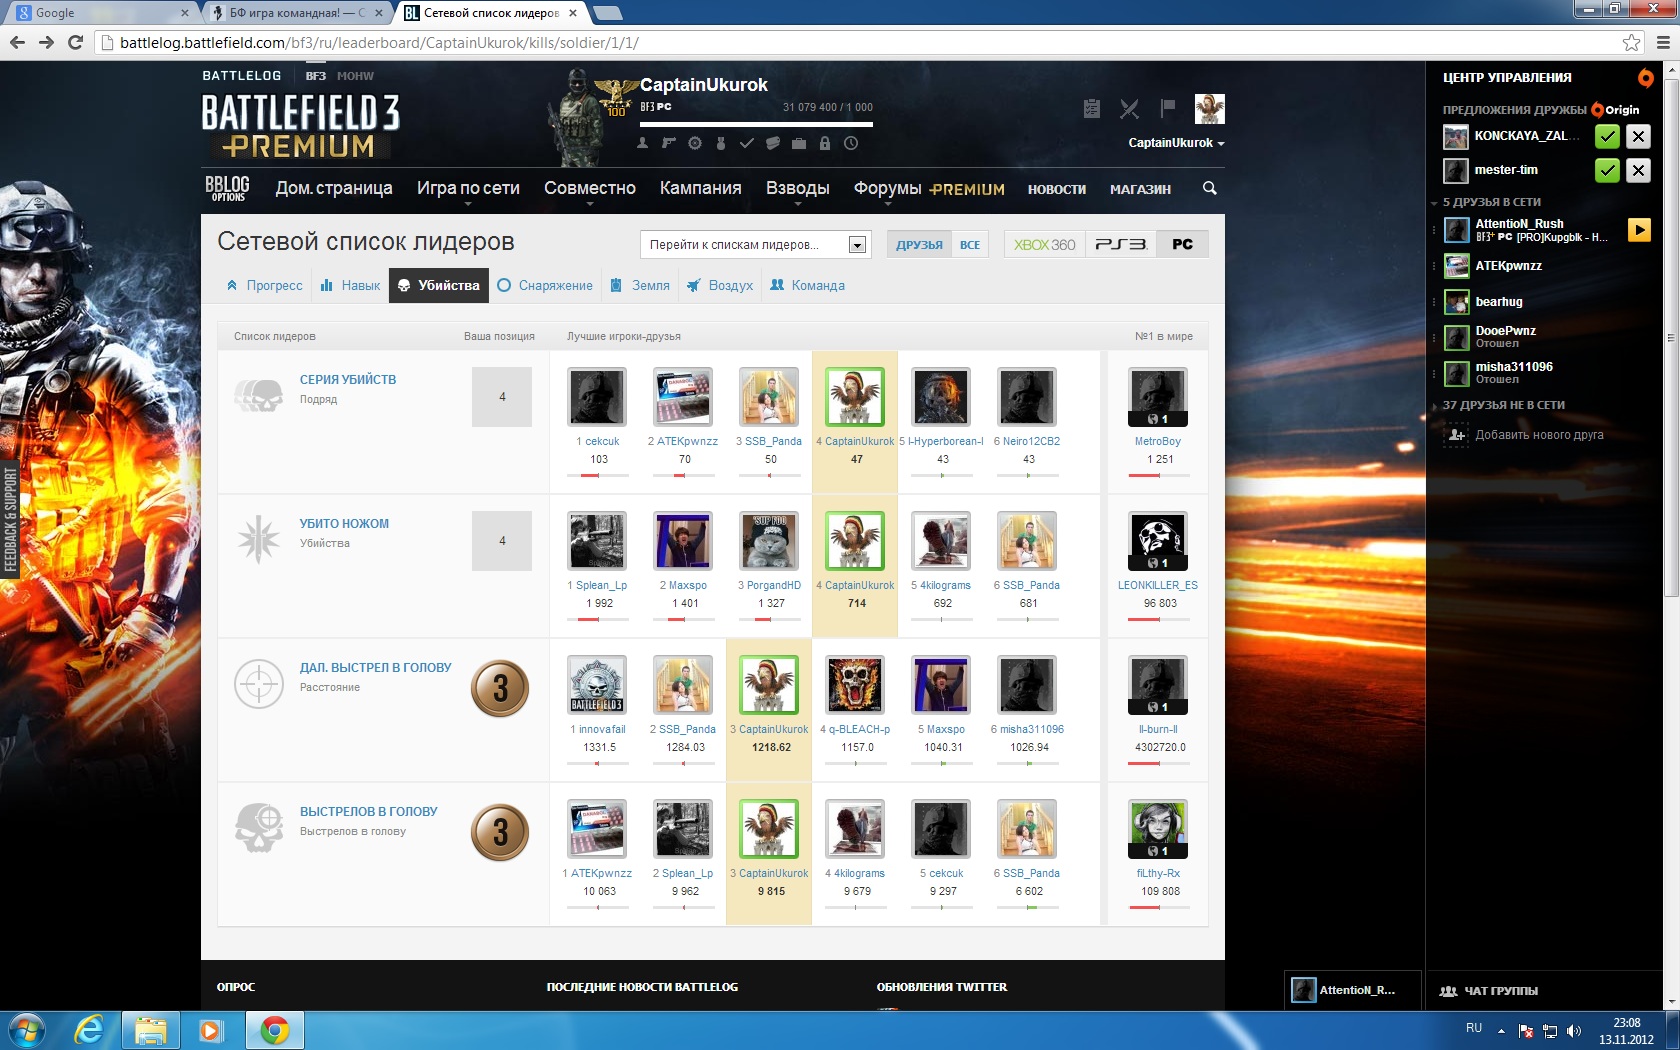This screenshot has width=1680, height=1050.
Task: Bookmark this page with the star icon
Action: tap(1631, 42)
